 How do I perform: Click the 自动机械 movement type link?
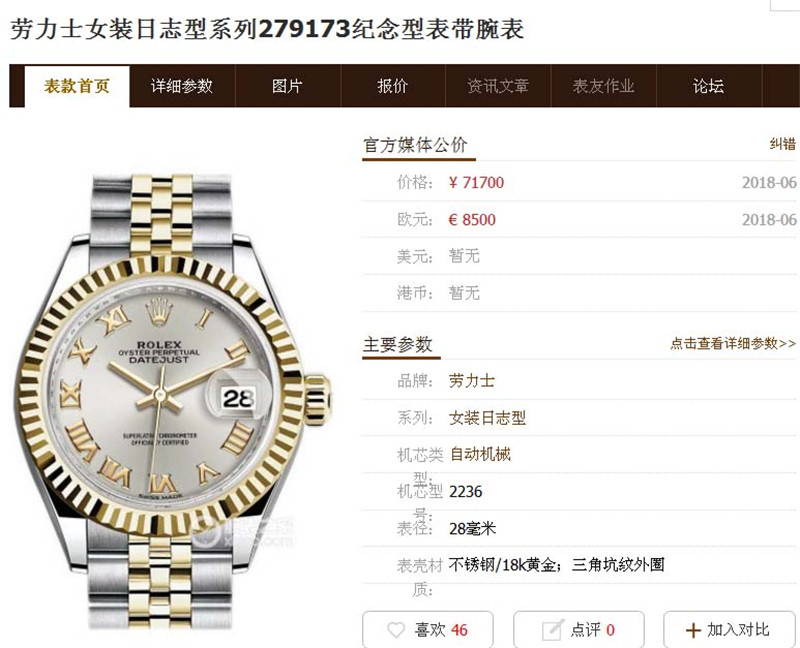click(x=480, y=454)
